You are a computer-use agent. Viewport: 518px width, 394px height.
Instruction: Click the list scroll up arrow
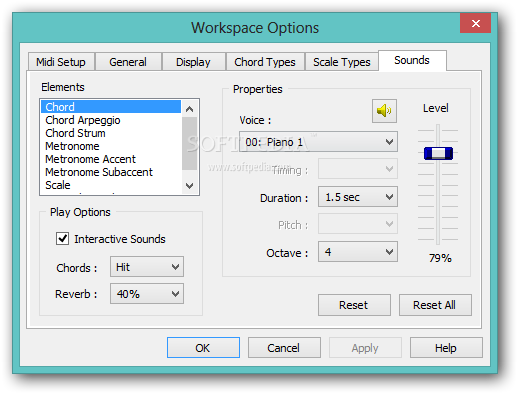tap(189, 109)
